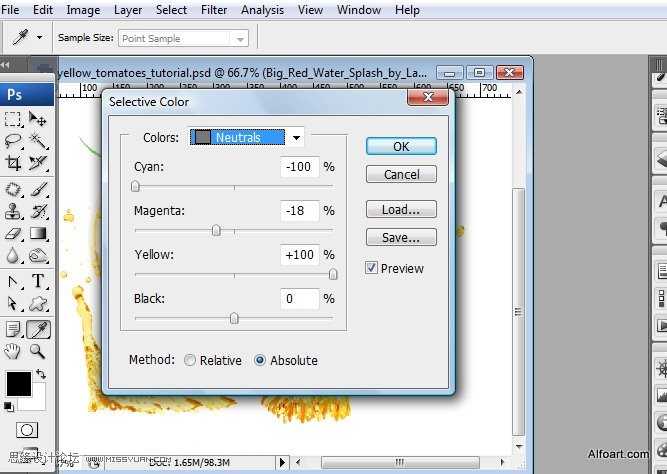The width and height of the screenshot is (667, 474).
Task: Select the Rectangular Marquee tool
Action: 13,119
